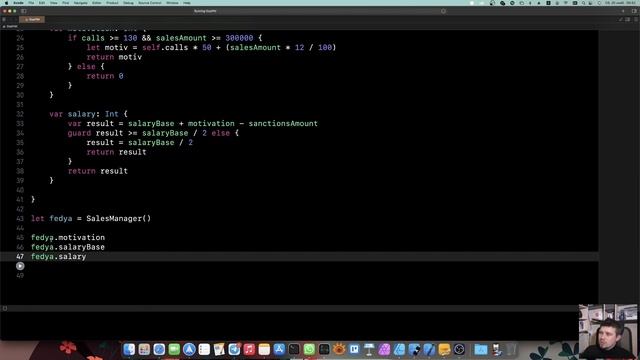Toggle the debug area button at bottom left
Screen dimensions: 640x360
coord(5,308)
